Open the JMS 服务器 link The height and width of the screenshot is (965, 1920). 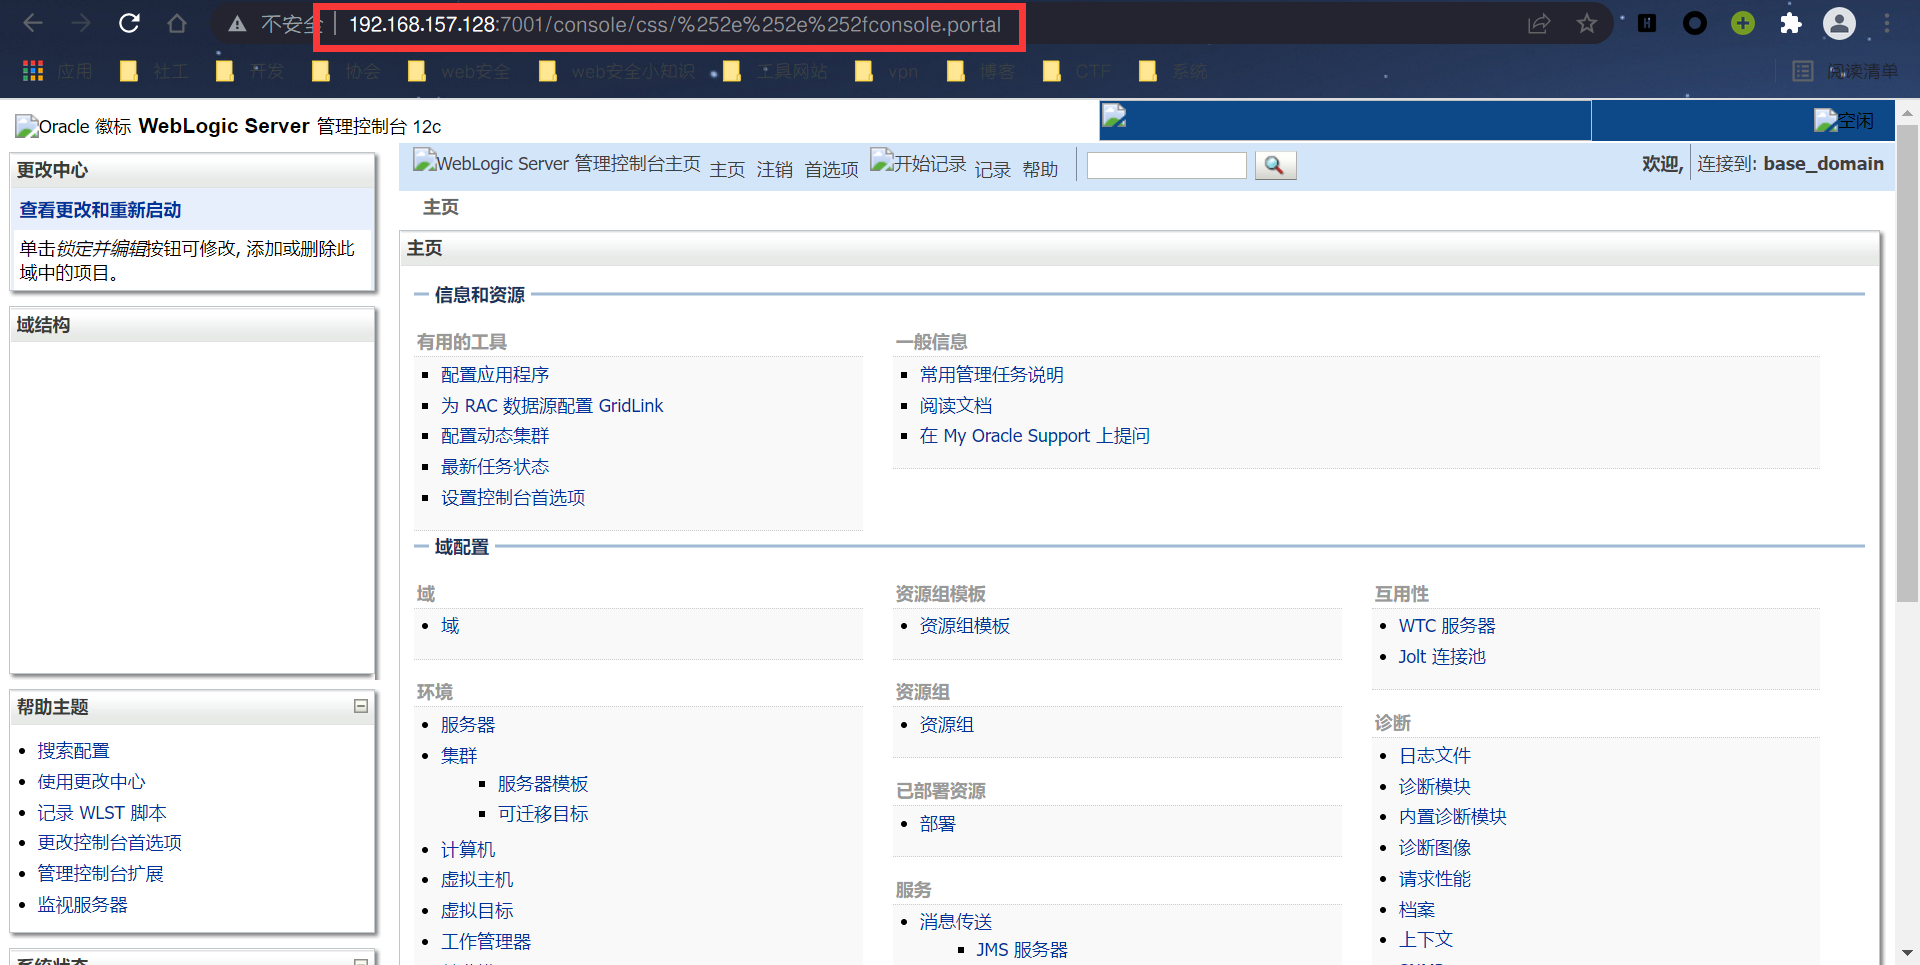coord(1022,950)
